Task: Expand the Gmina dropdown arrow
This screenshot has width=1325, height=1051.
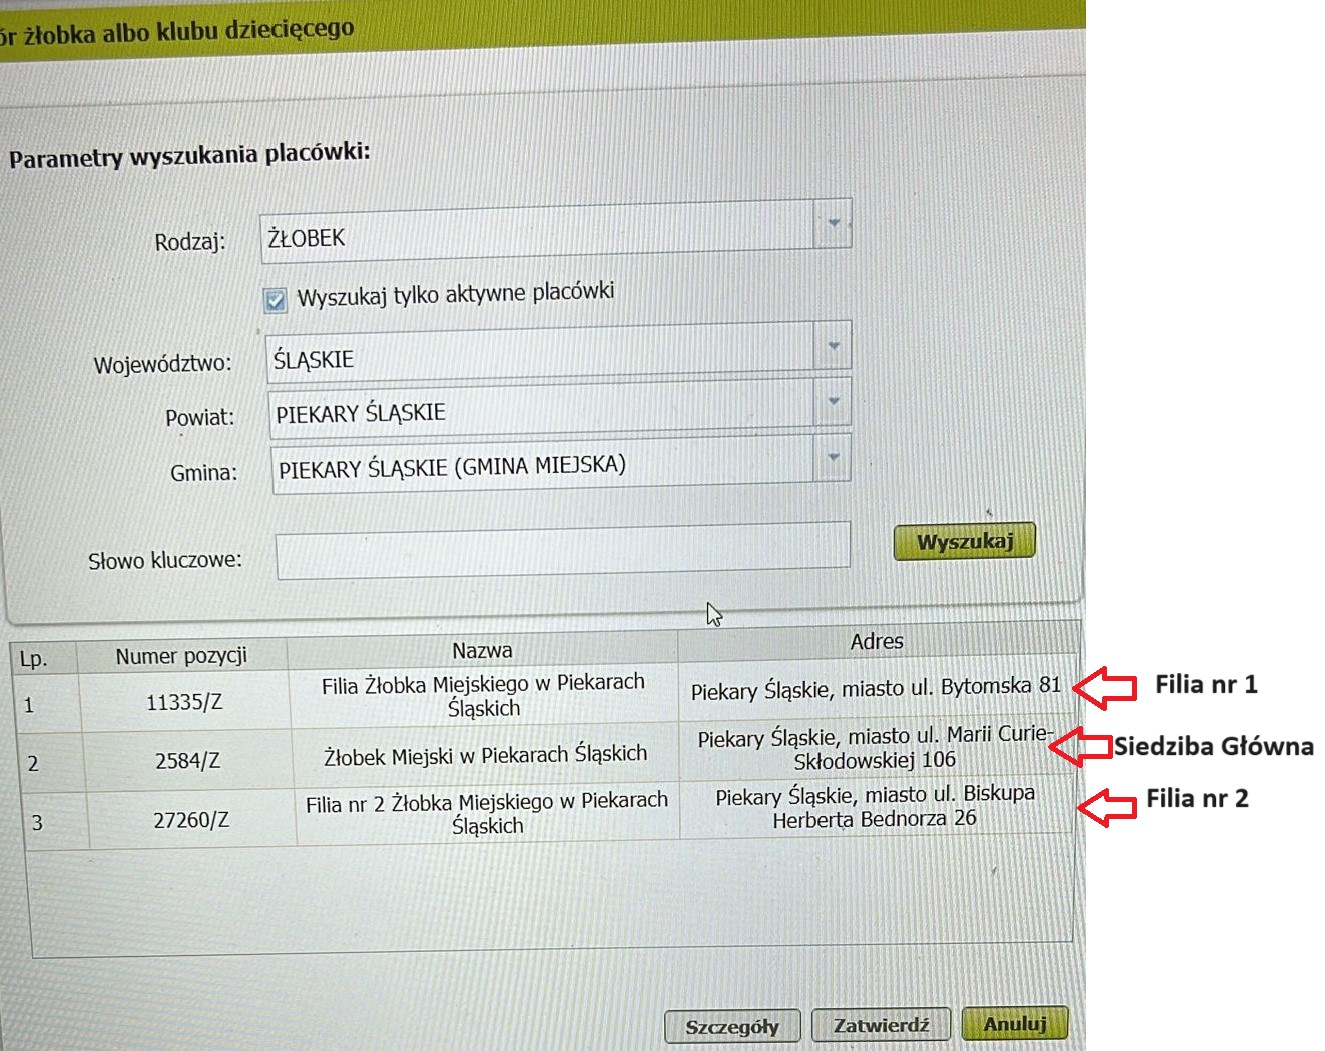Action: [833, 458]
